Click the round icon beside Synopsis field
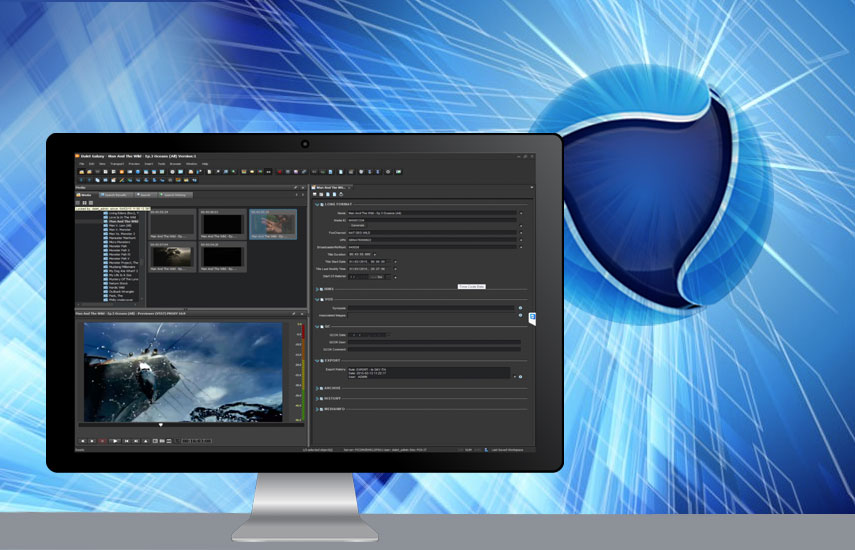855x550 pixels. point(520,308)
